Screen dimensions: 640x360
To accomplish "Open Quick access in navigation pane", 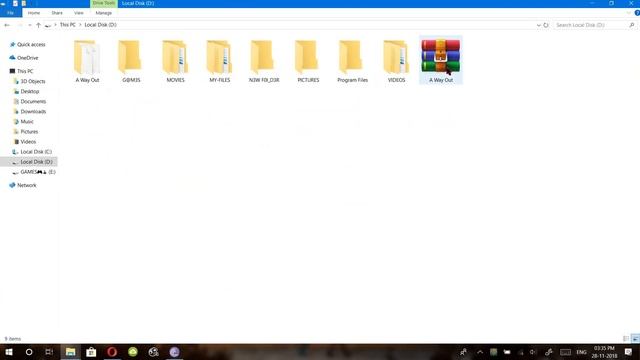I will click(27, 44).
